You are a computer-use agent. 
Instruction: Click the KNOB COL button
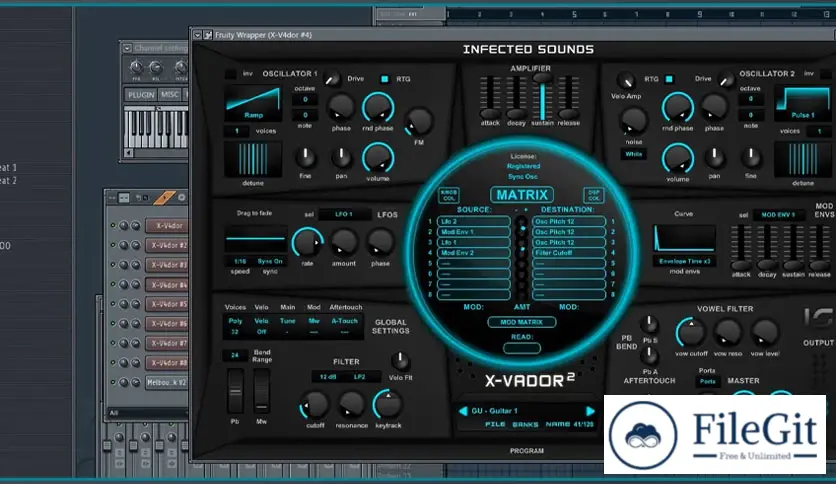pos(449,195)
